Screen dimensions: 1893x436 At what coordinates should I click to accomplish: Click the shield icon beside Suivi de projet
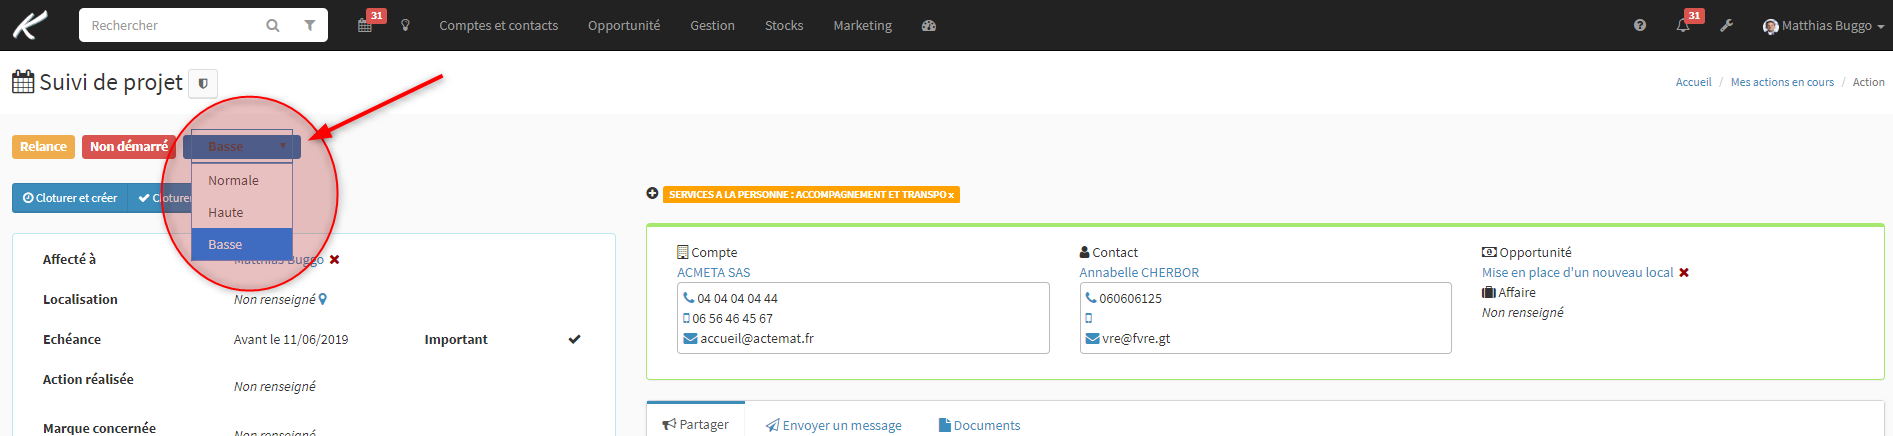tap(203, 83)
